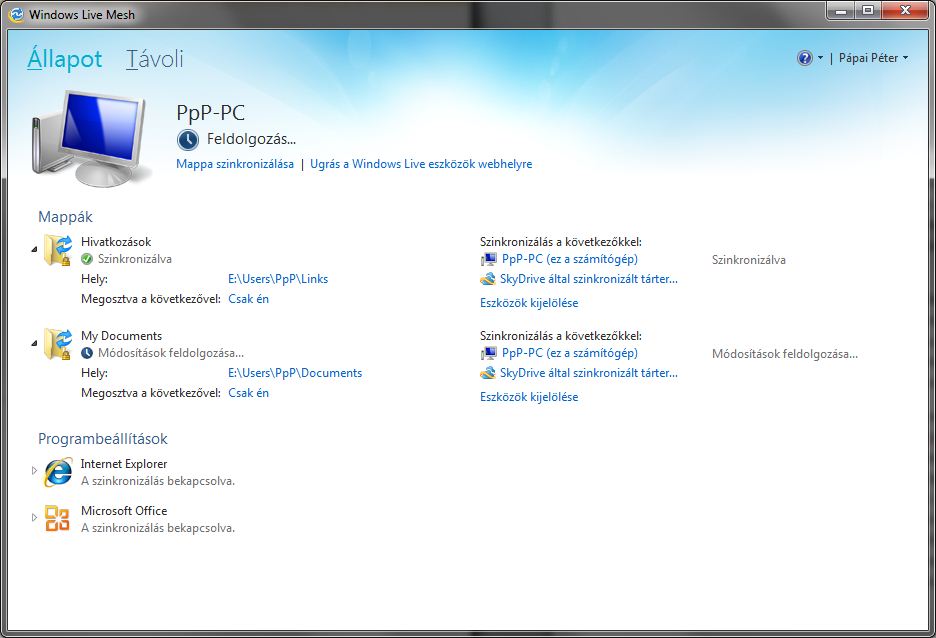Click the clock icon beside Feldolgozás
Viewport: 936px width, 638px height.
coord(187,140)
